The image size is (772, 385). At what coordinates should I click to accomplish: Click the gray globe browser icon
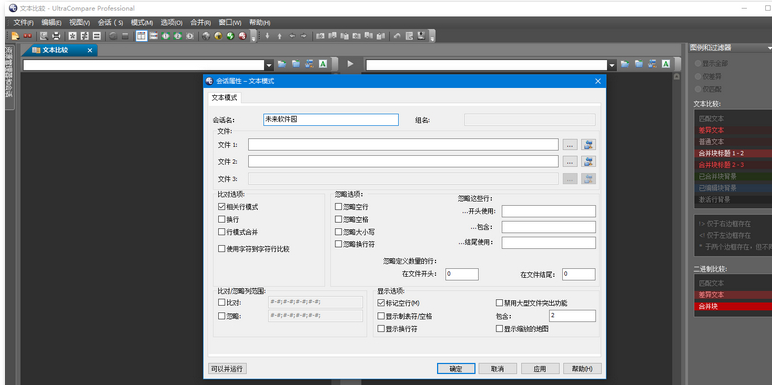[x=206, y=35]
